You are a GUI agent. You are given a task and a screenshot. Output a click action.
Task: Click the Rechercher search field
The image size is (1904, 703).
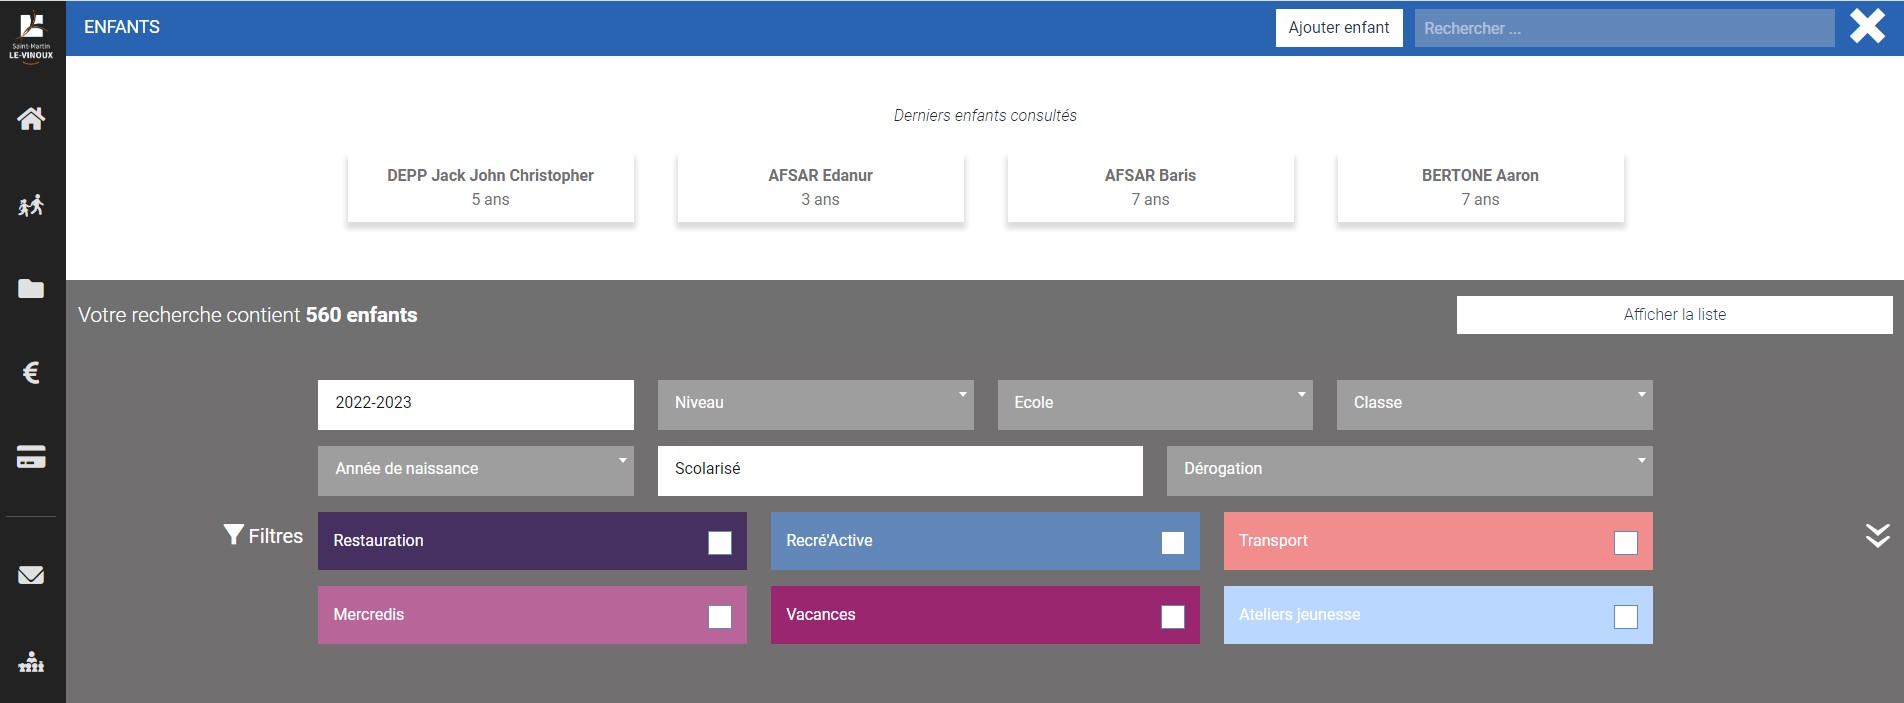click(1623, 28)
